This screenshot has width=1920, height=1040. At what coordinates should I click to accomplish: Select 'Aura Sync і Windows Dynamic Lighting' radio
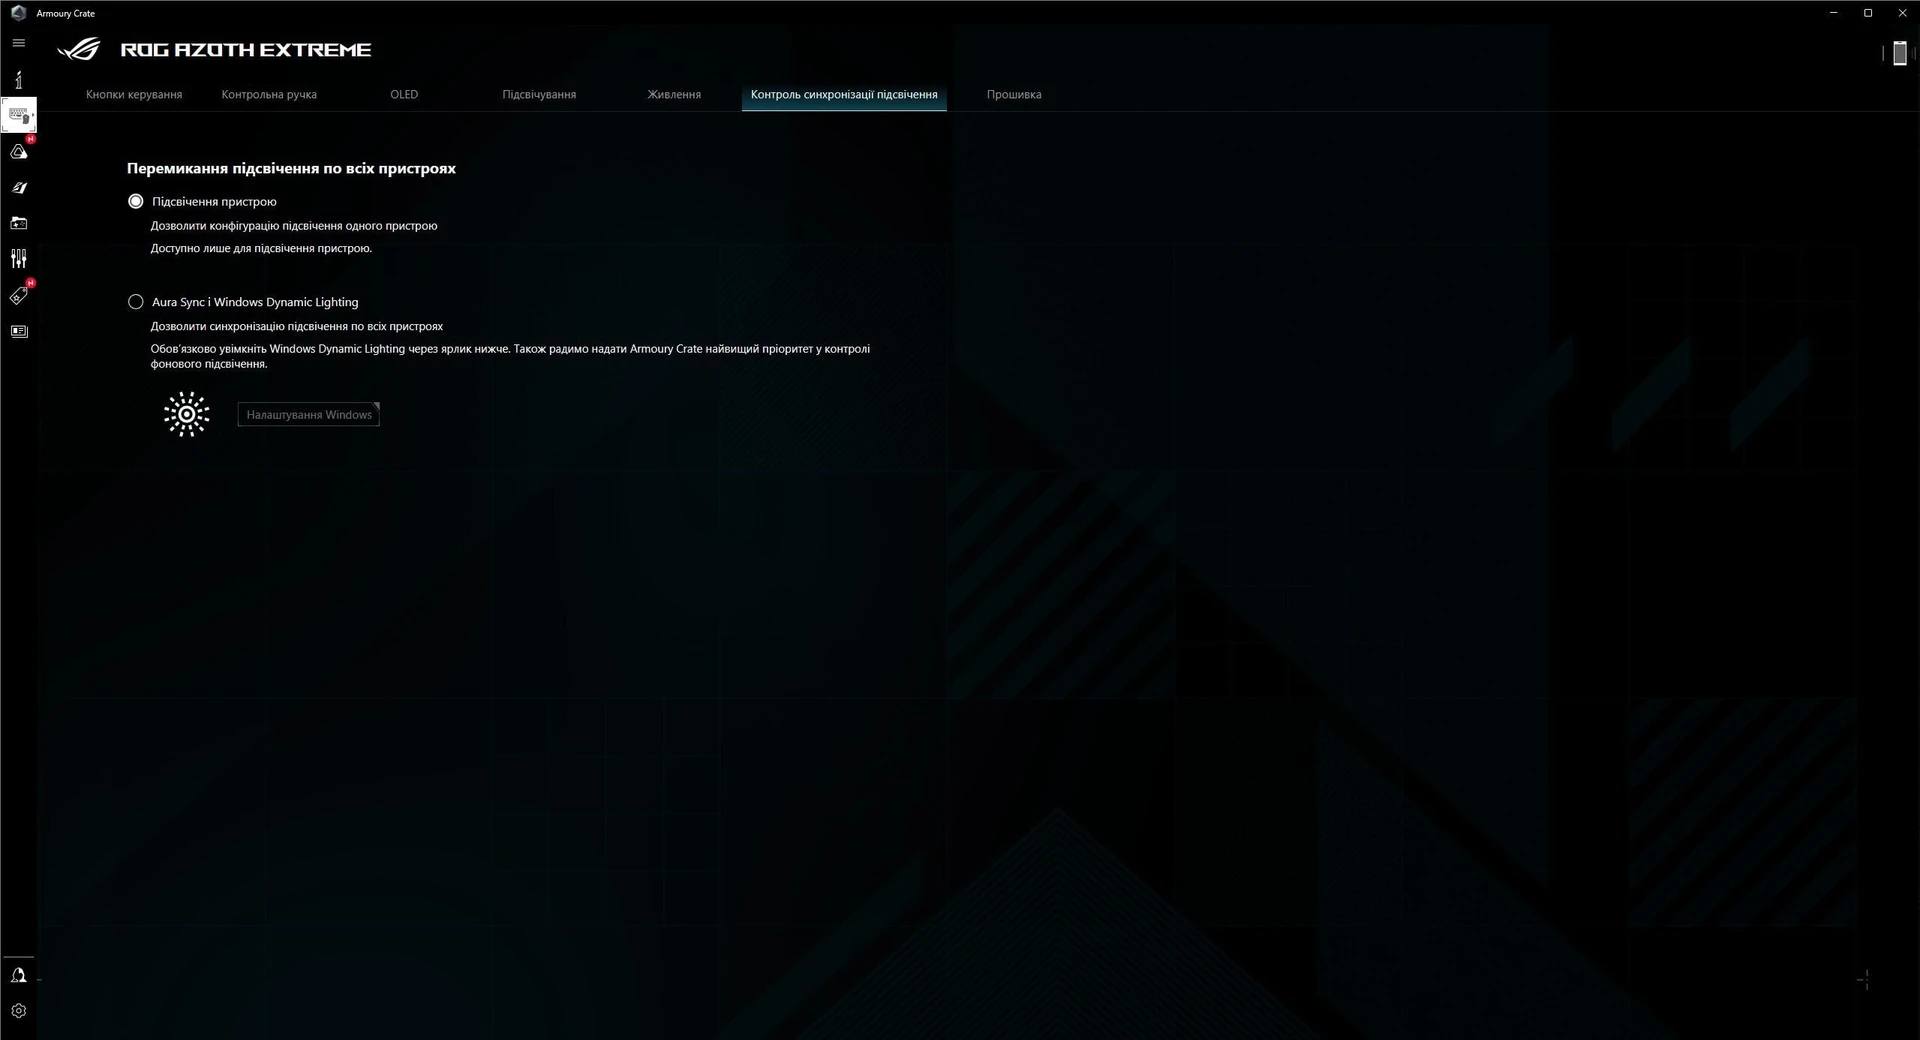tap(136, 302)
